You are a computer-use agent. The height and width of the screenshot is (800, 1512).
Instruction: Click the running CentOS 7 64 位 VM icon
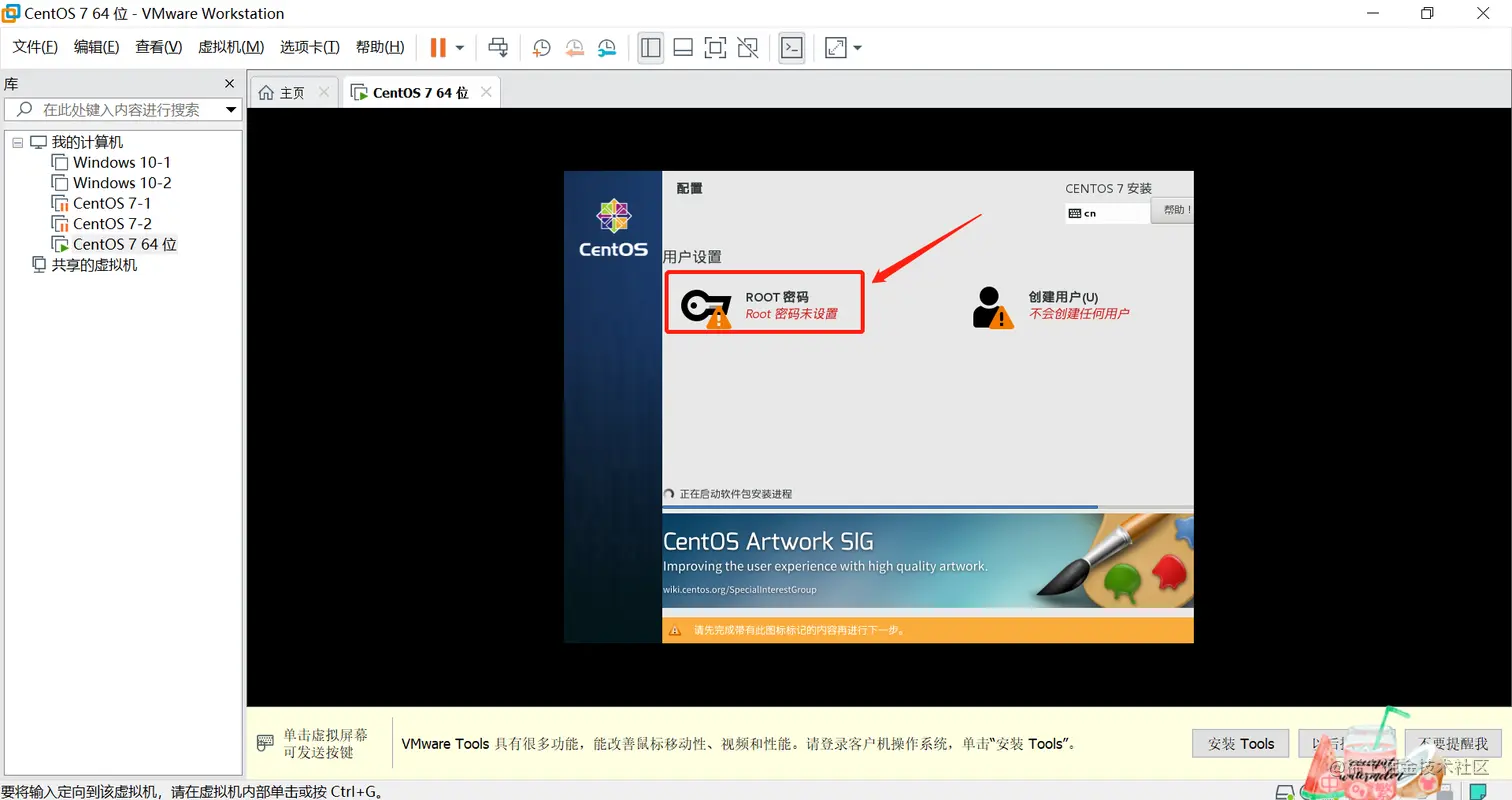(x=59, y=245)
